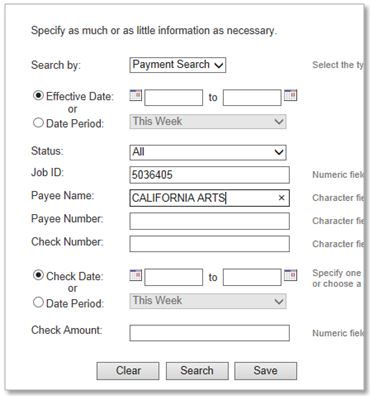The image size is (370, 396).
Task: Click the Search button
Action: [x=197, y=371]
